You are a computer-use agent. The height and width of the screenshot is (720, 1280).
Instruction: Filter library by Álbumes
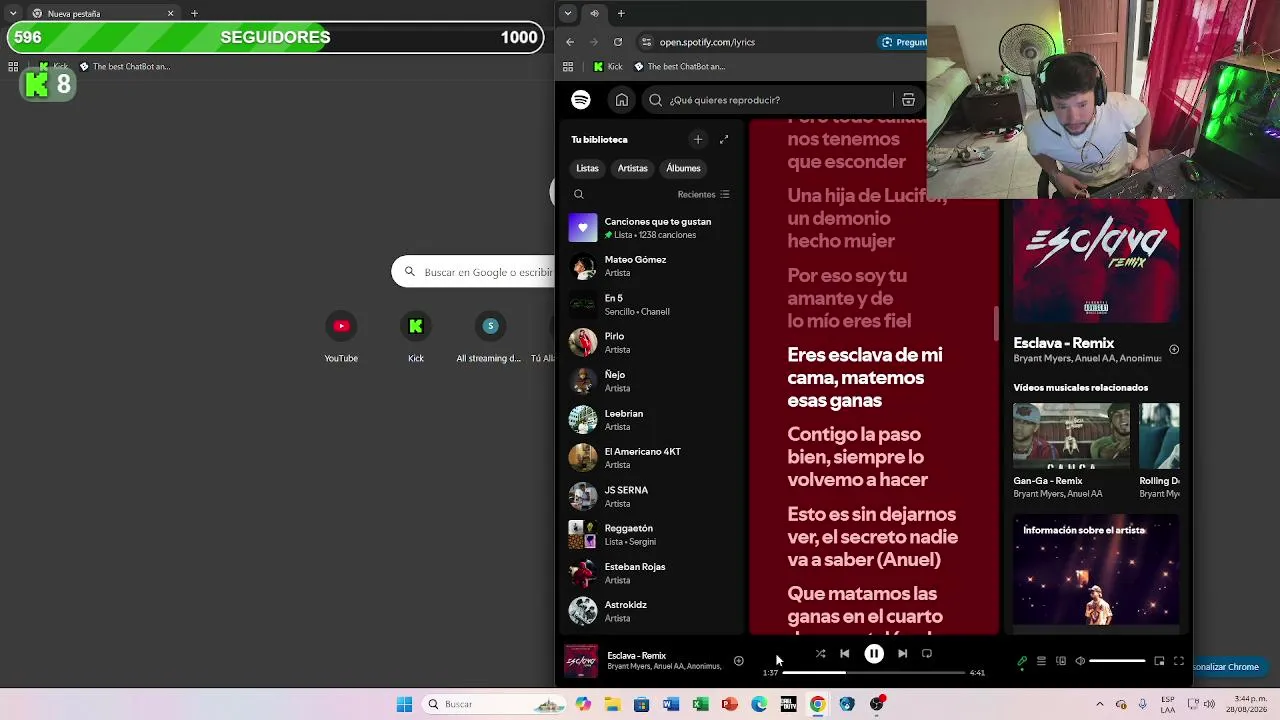click(683, 168)
